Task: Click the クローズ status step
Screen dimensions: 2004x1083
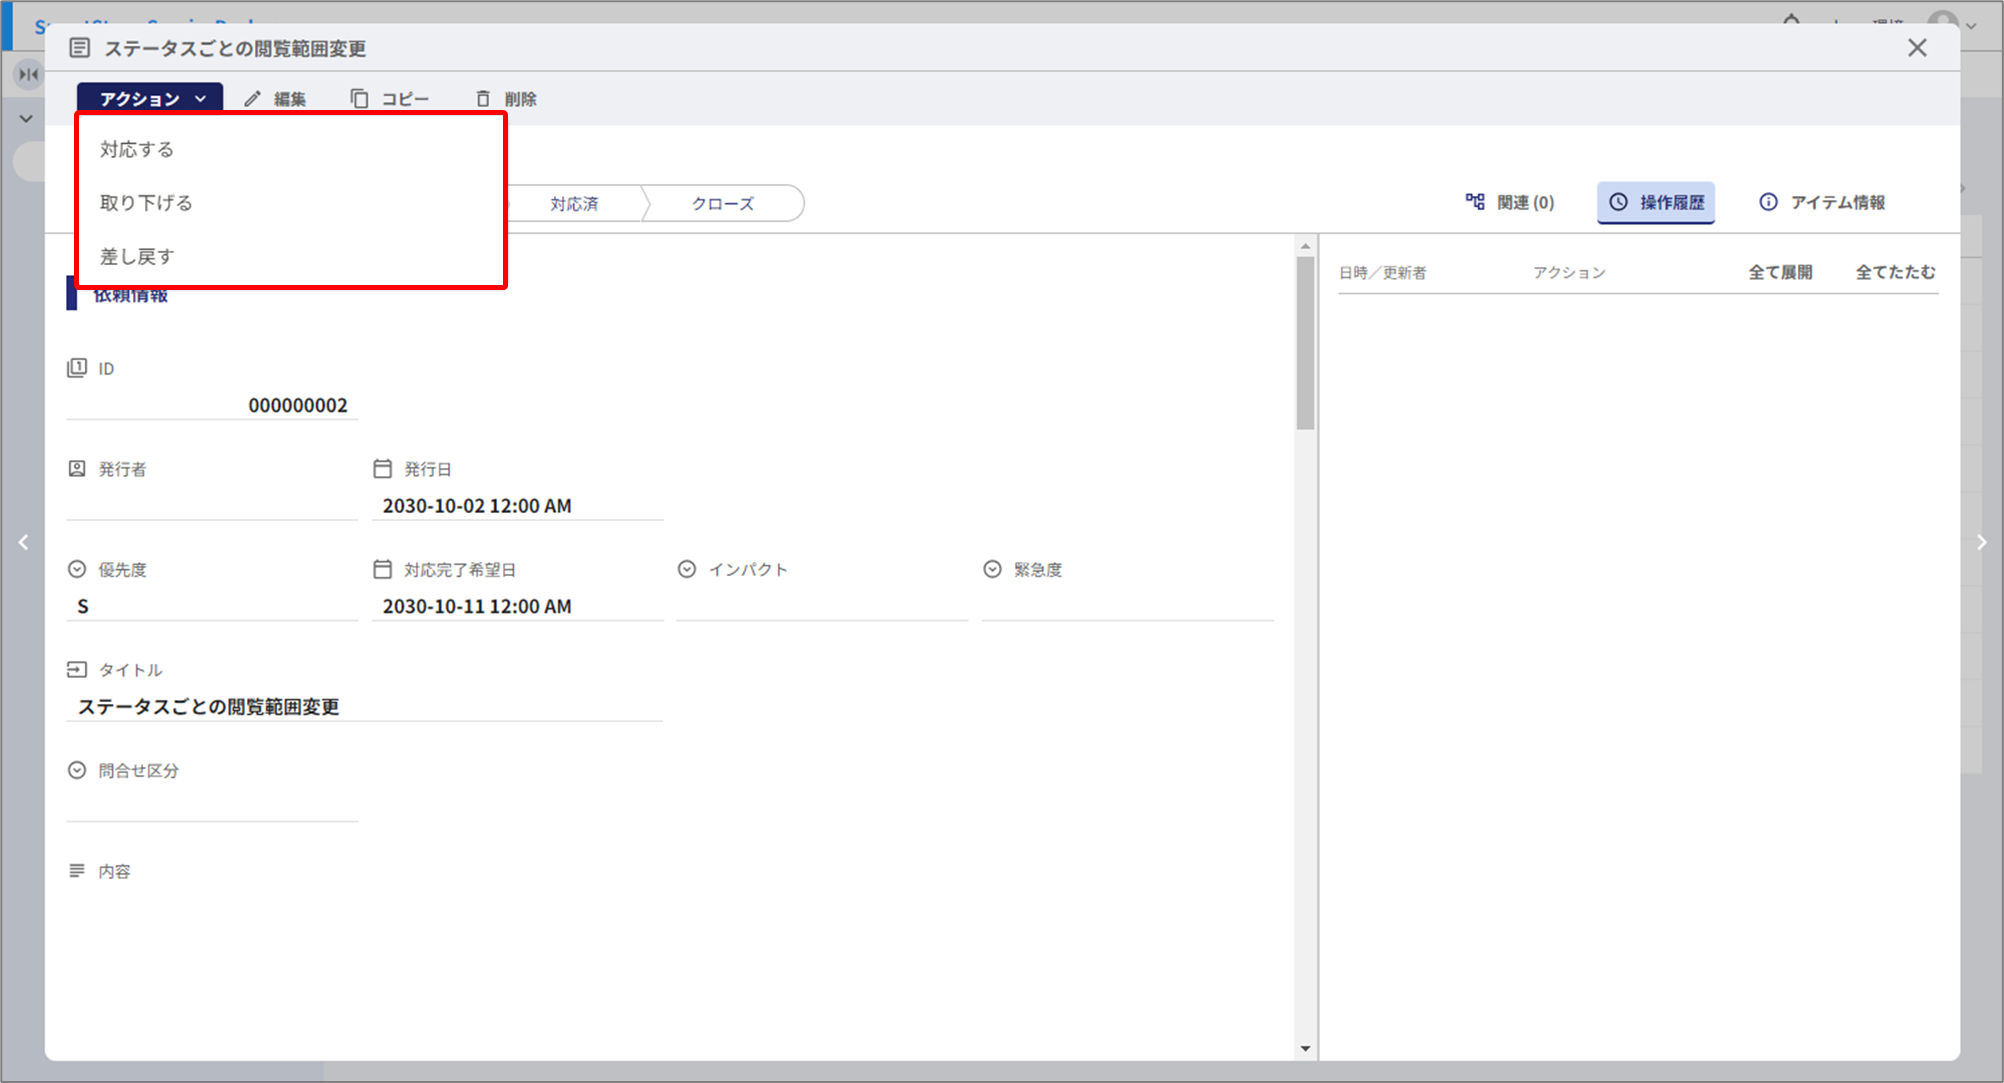Action: tap(722, 203)
